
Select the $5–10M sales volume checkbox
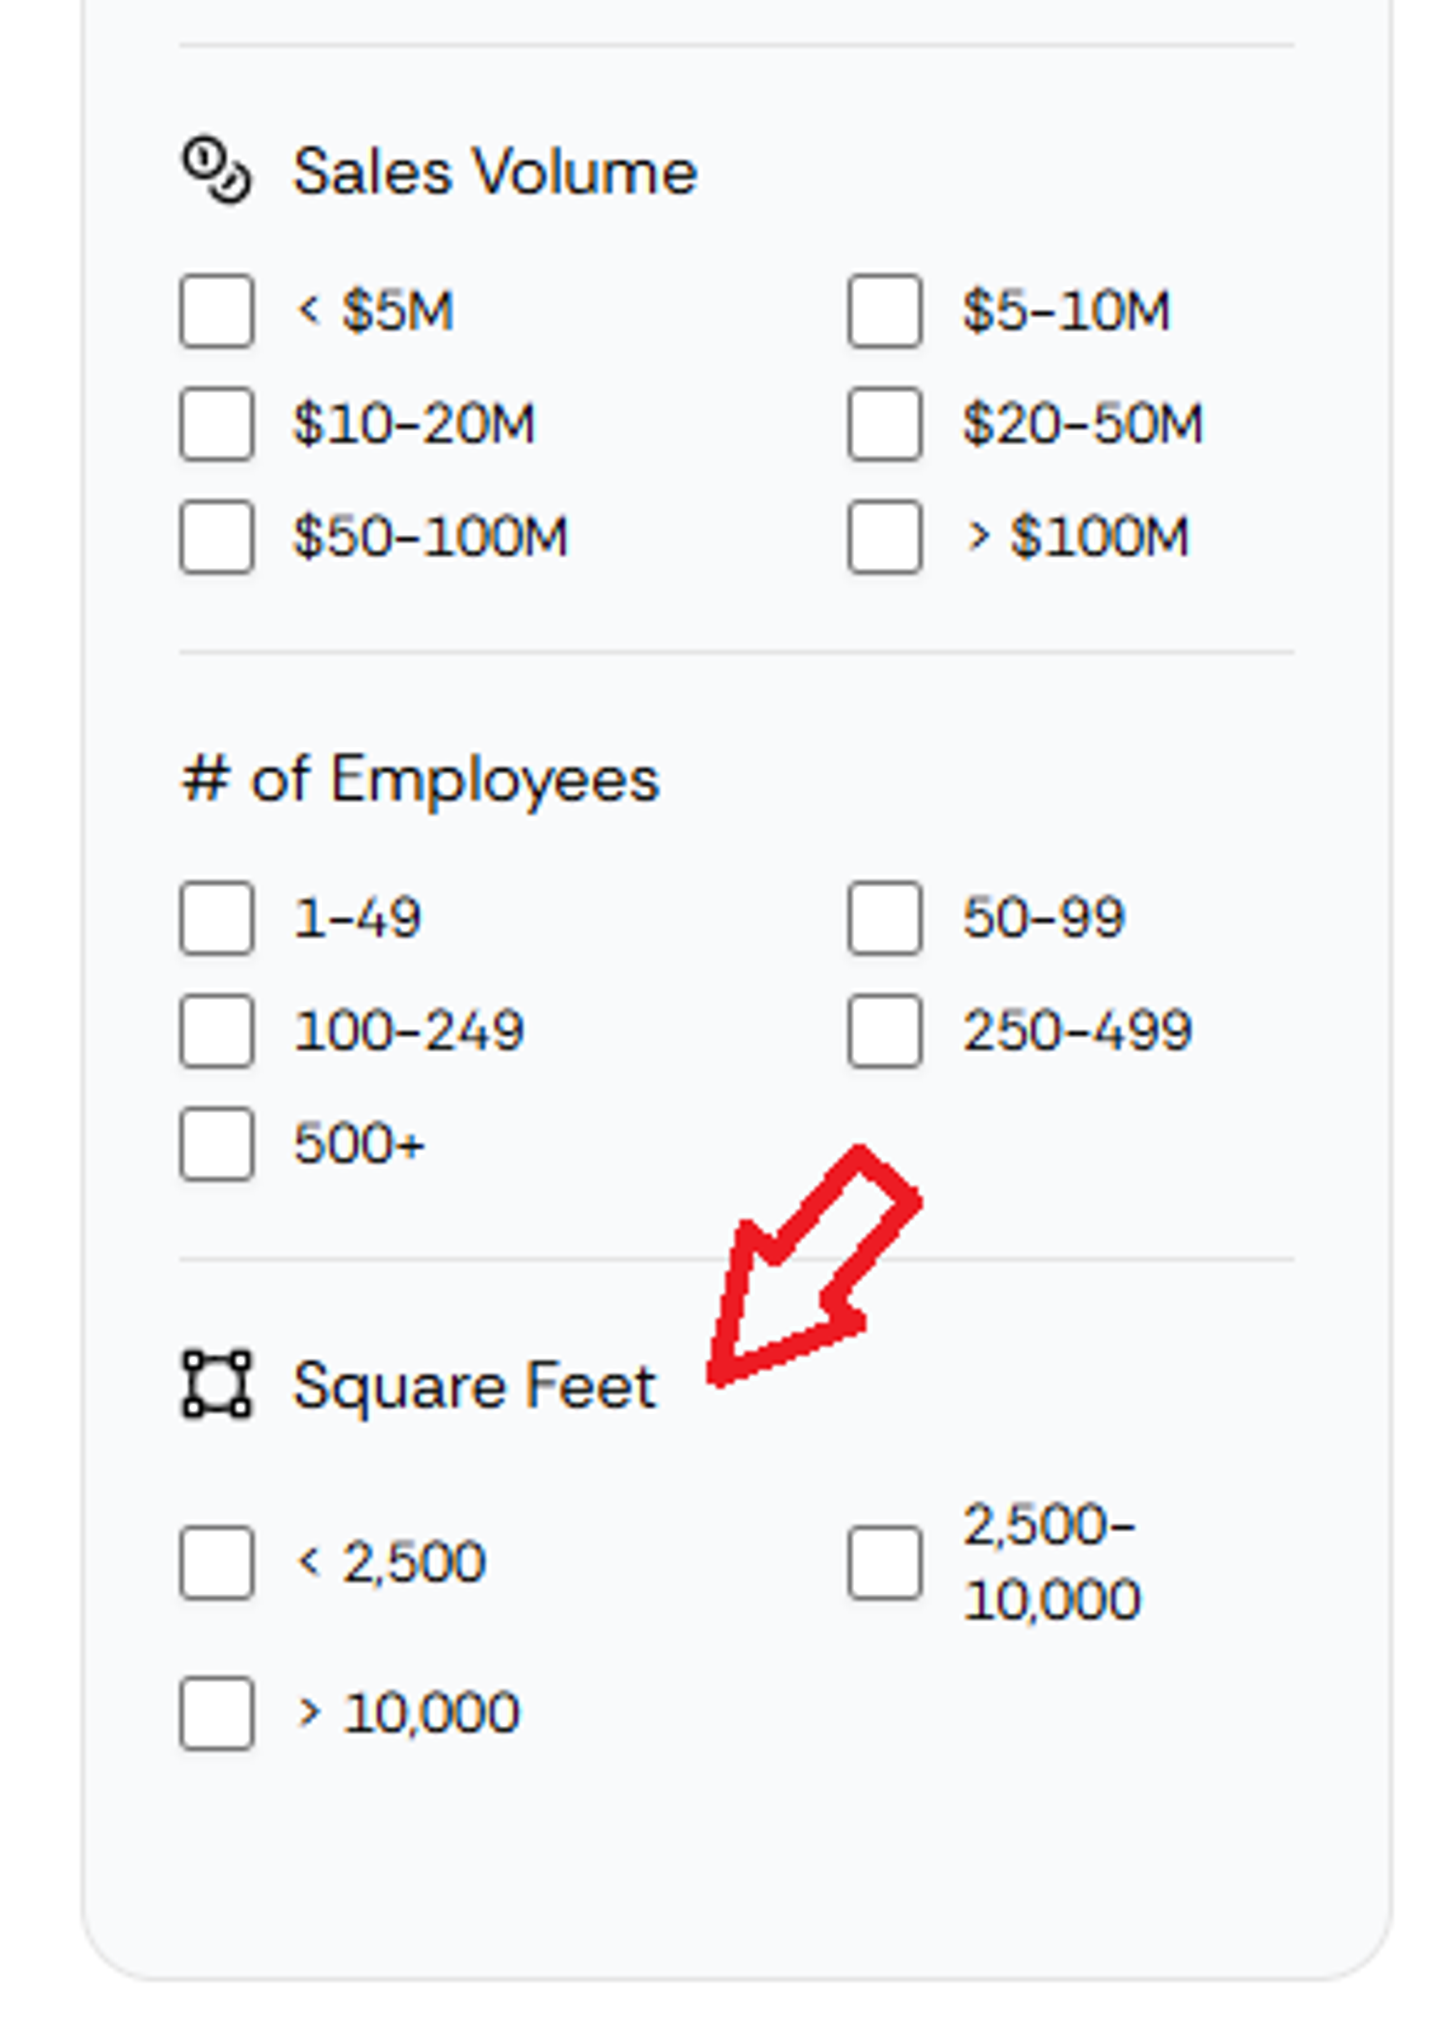coord(884,311)
